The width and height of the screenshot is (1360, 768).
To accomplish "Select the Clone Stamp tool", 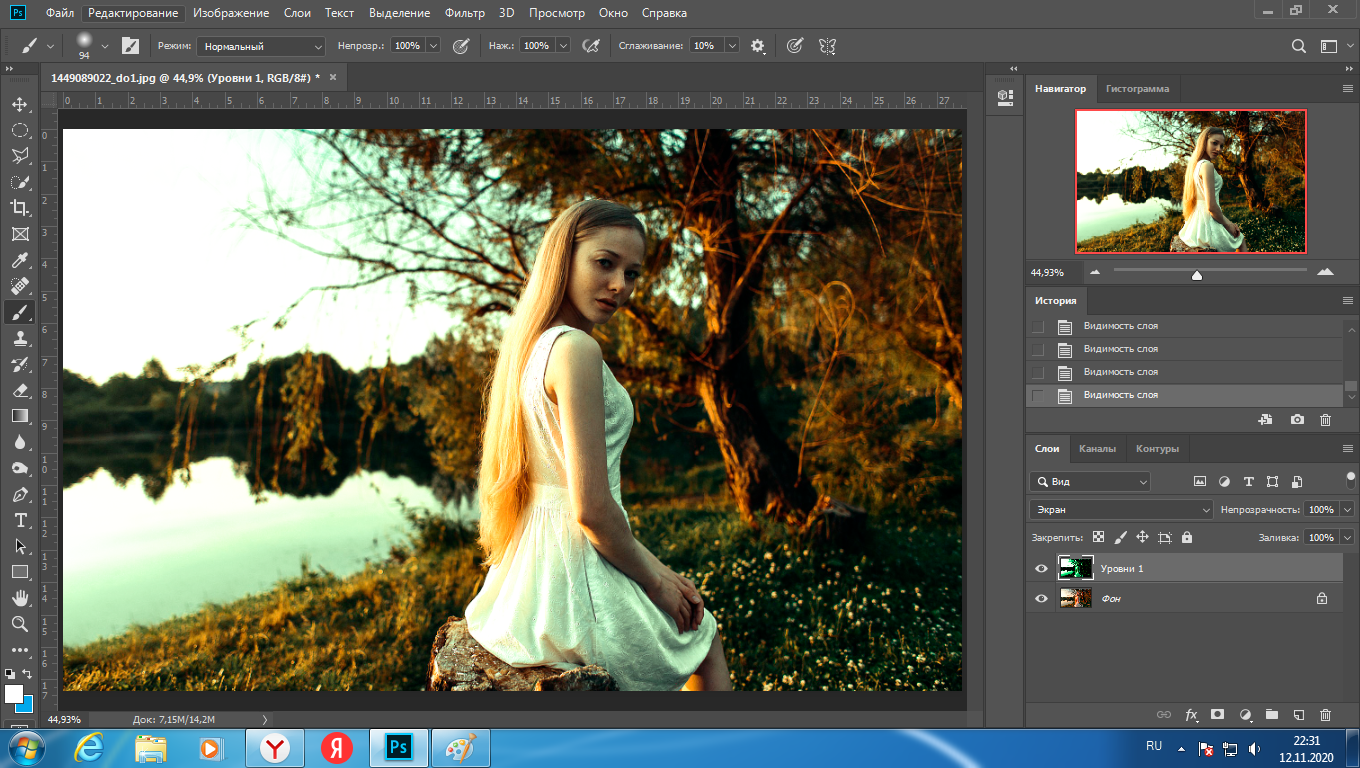I will click(20, 338).
